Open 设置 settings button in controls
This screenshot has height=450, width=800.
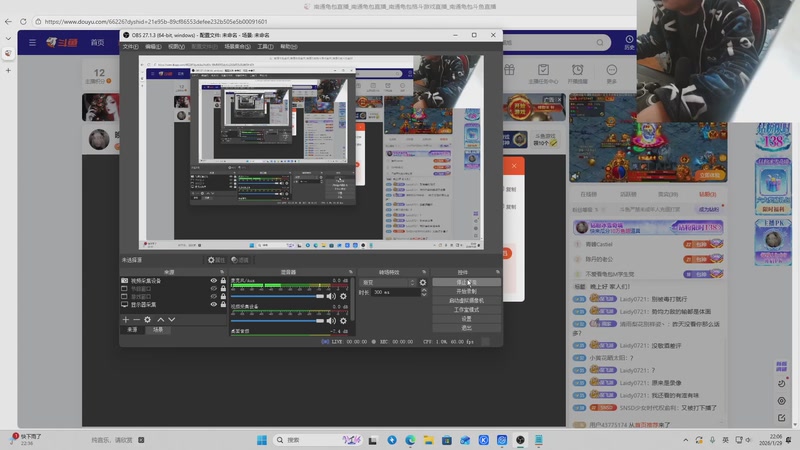[x=466, y=319]
